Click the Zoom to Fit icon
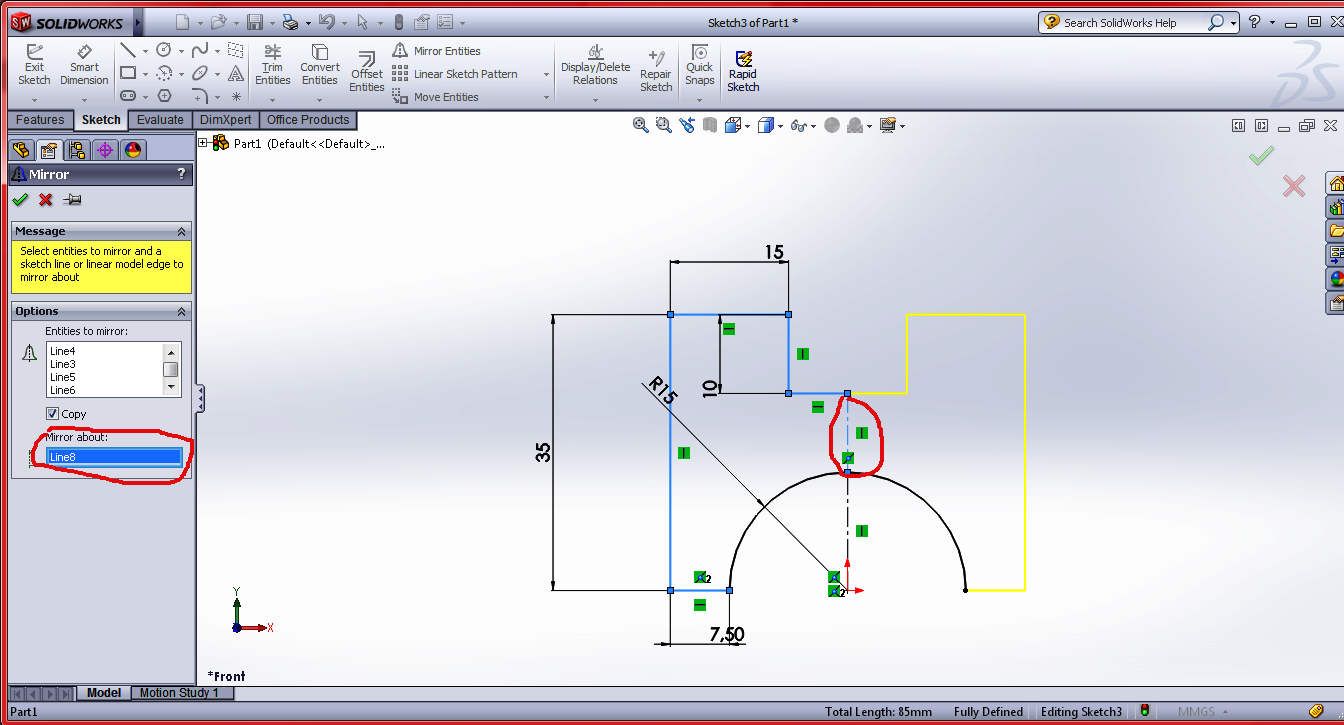 point(641,125)
